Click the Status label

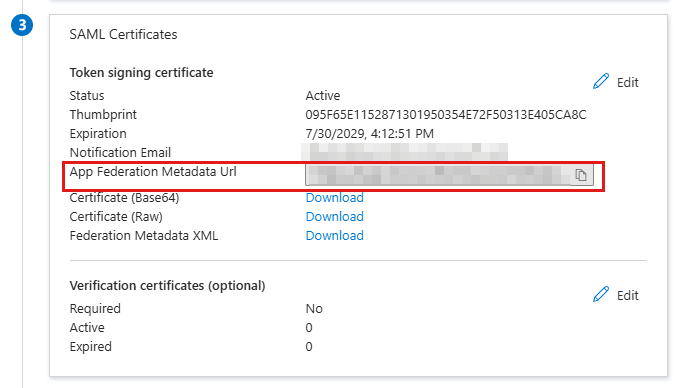point(87,96)
